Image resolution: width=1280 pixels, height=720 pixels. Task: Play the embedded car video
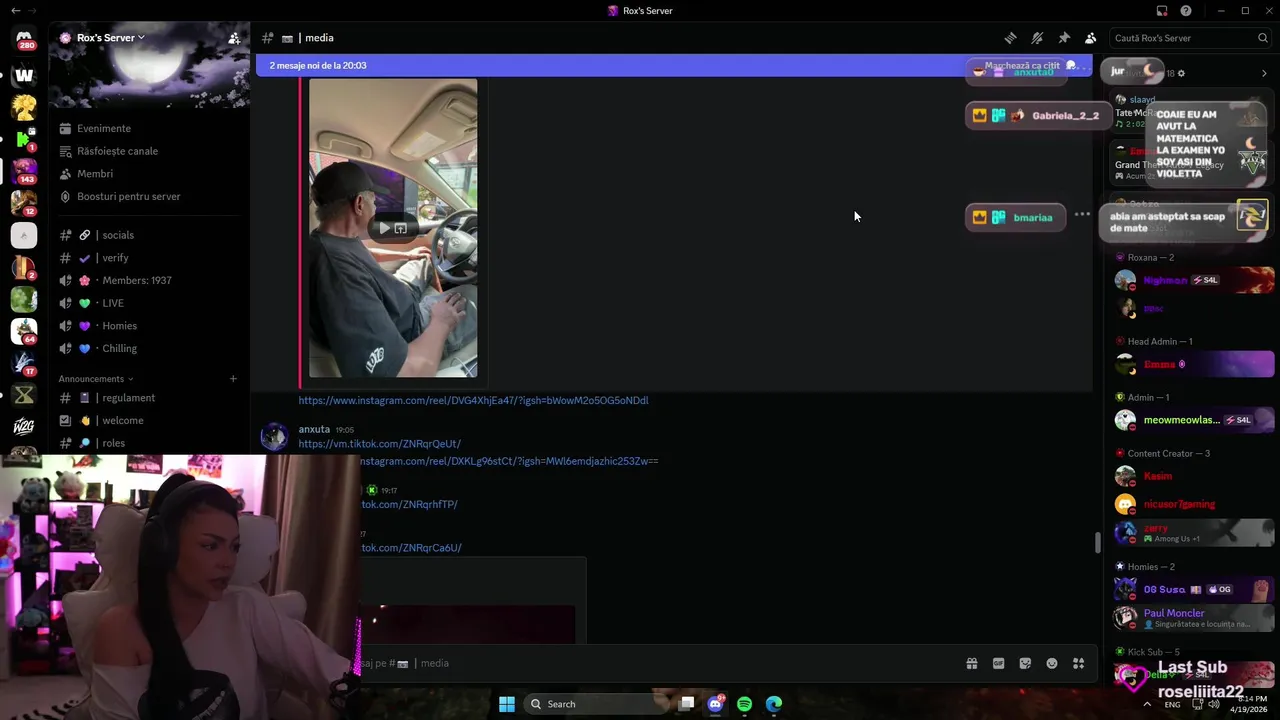384,228
